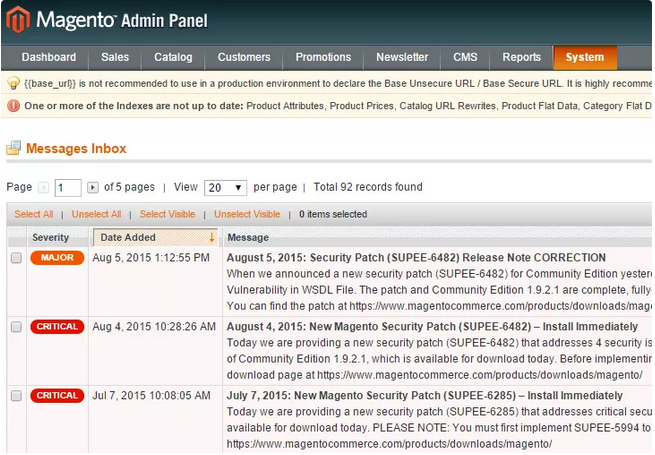Image resolution: width=655 pixels, height=455 pixels.
Task: Click the Unselect Visible link
Action: 247,214
